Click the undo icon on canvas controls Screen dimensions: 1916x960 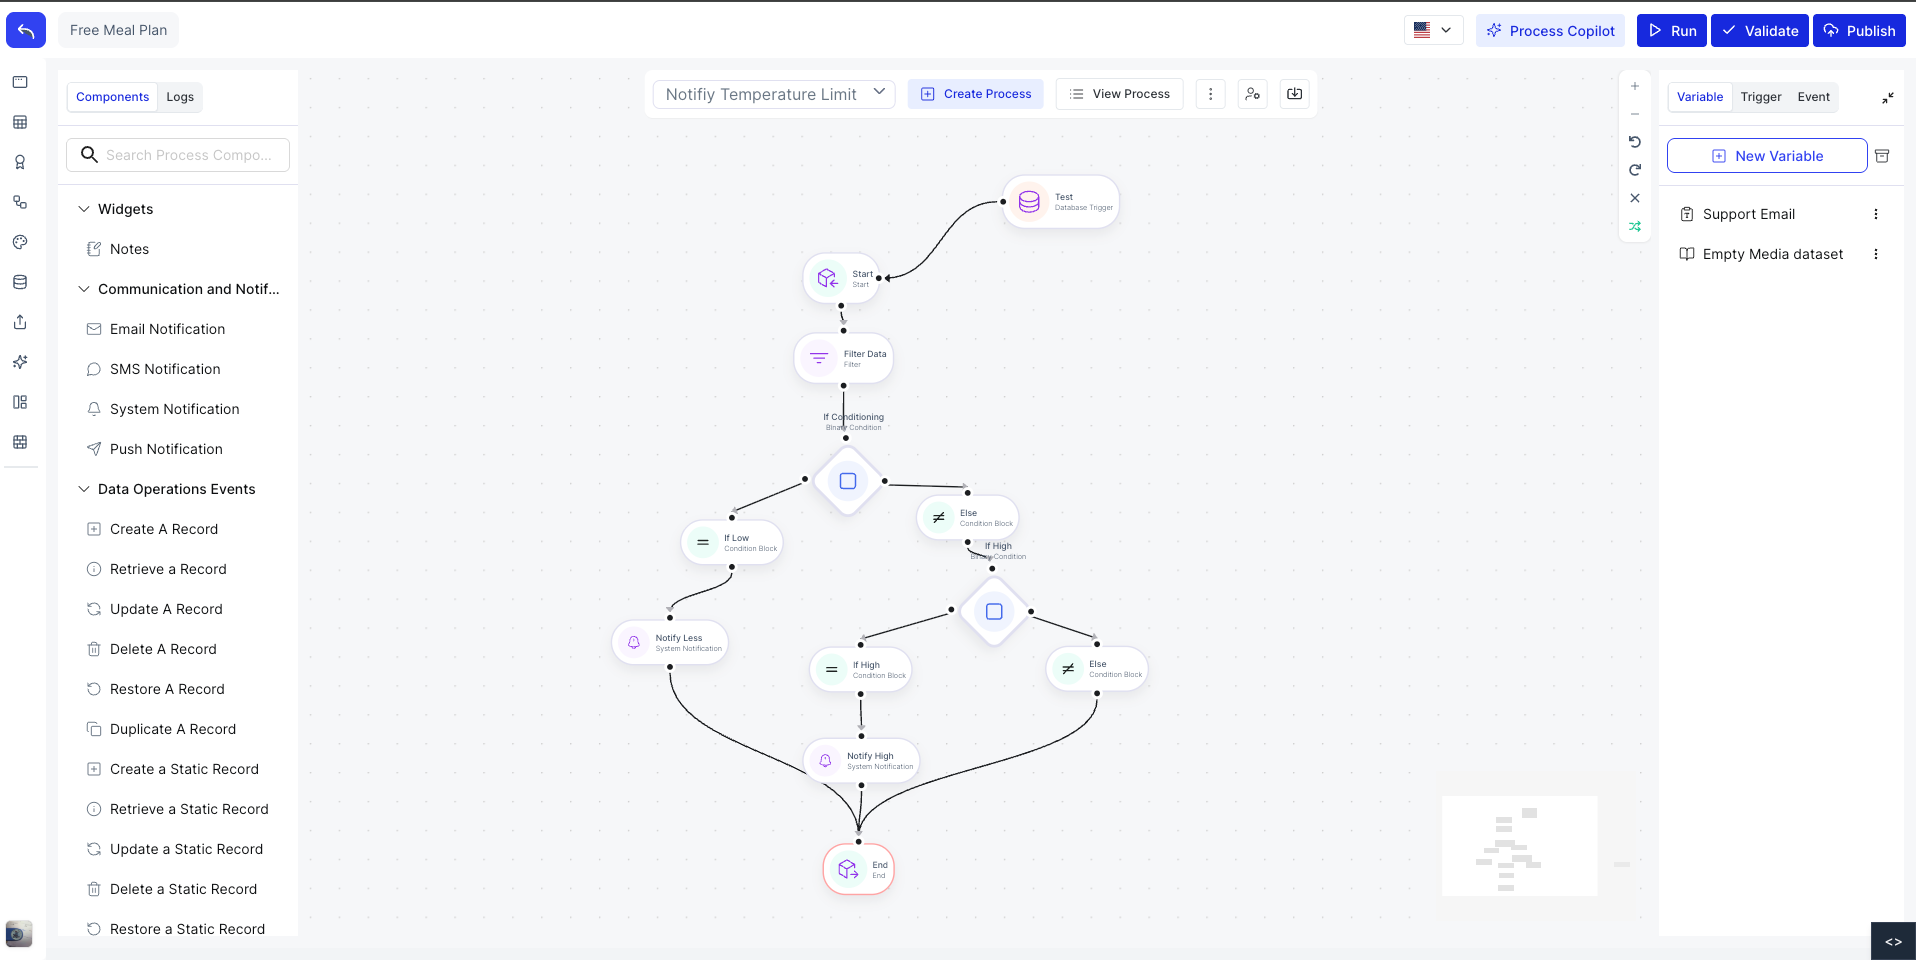click(1635, 142)
